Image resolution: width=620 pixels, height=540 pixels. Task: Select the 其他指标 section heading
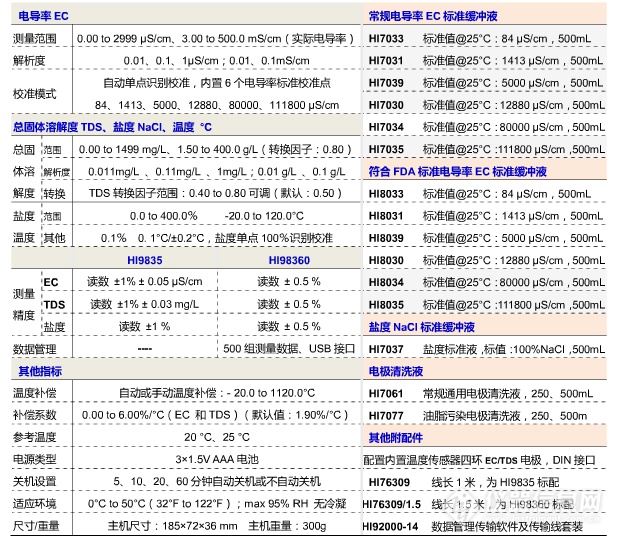[40, 371]
